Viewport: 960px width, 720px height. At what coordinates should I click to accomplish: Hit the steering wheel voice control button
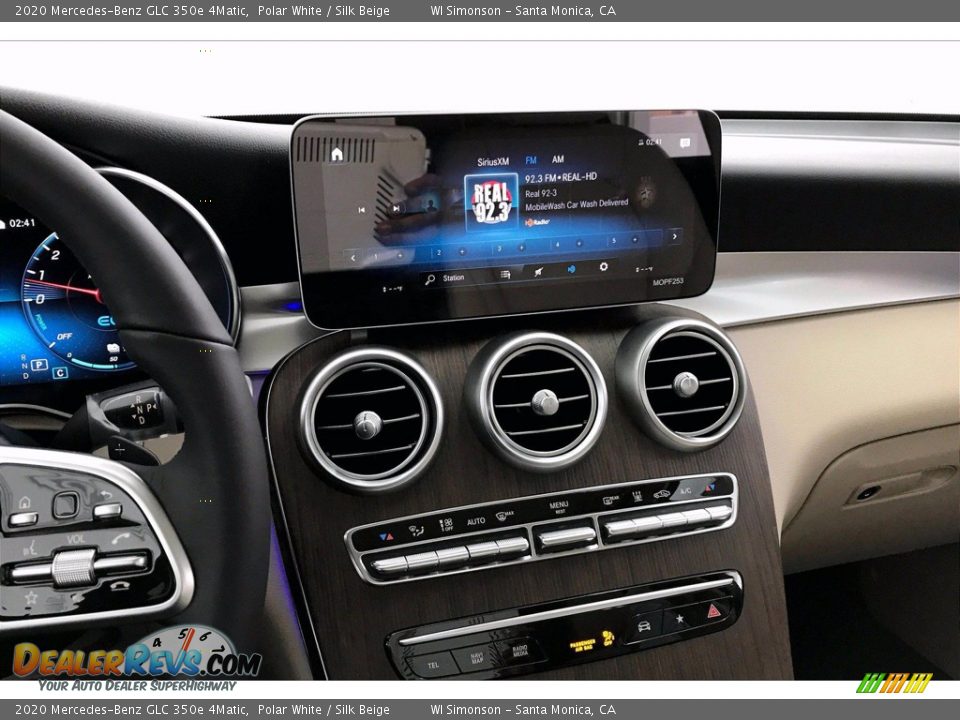pyautogui.click(x=30, y=548)
